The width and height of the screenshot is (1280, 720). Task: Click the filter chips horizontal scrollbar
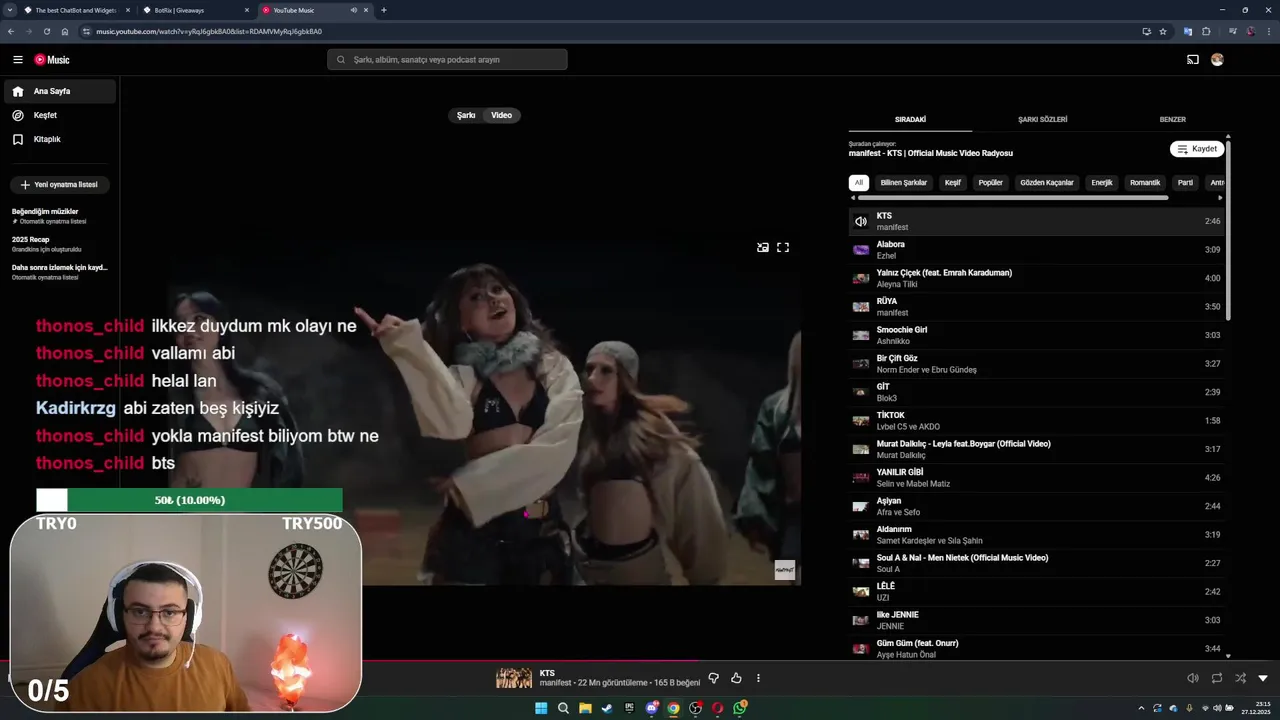point(1013,198)
